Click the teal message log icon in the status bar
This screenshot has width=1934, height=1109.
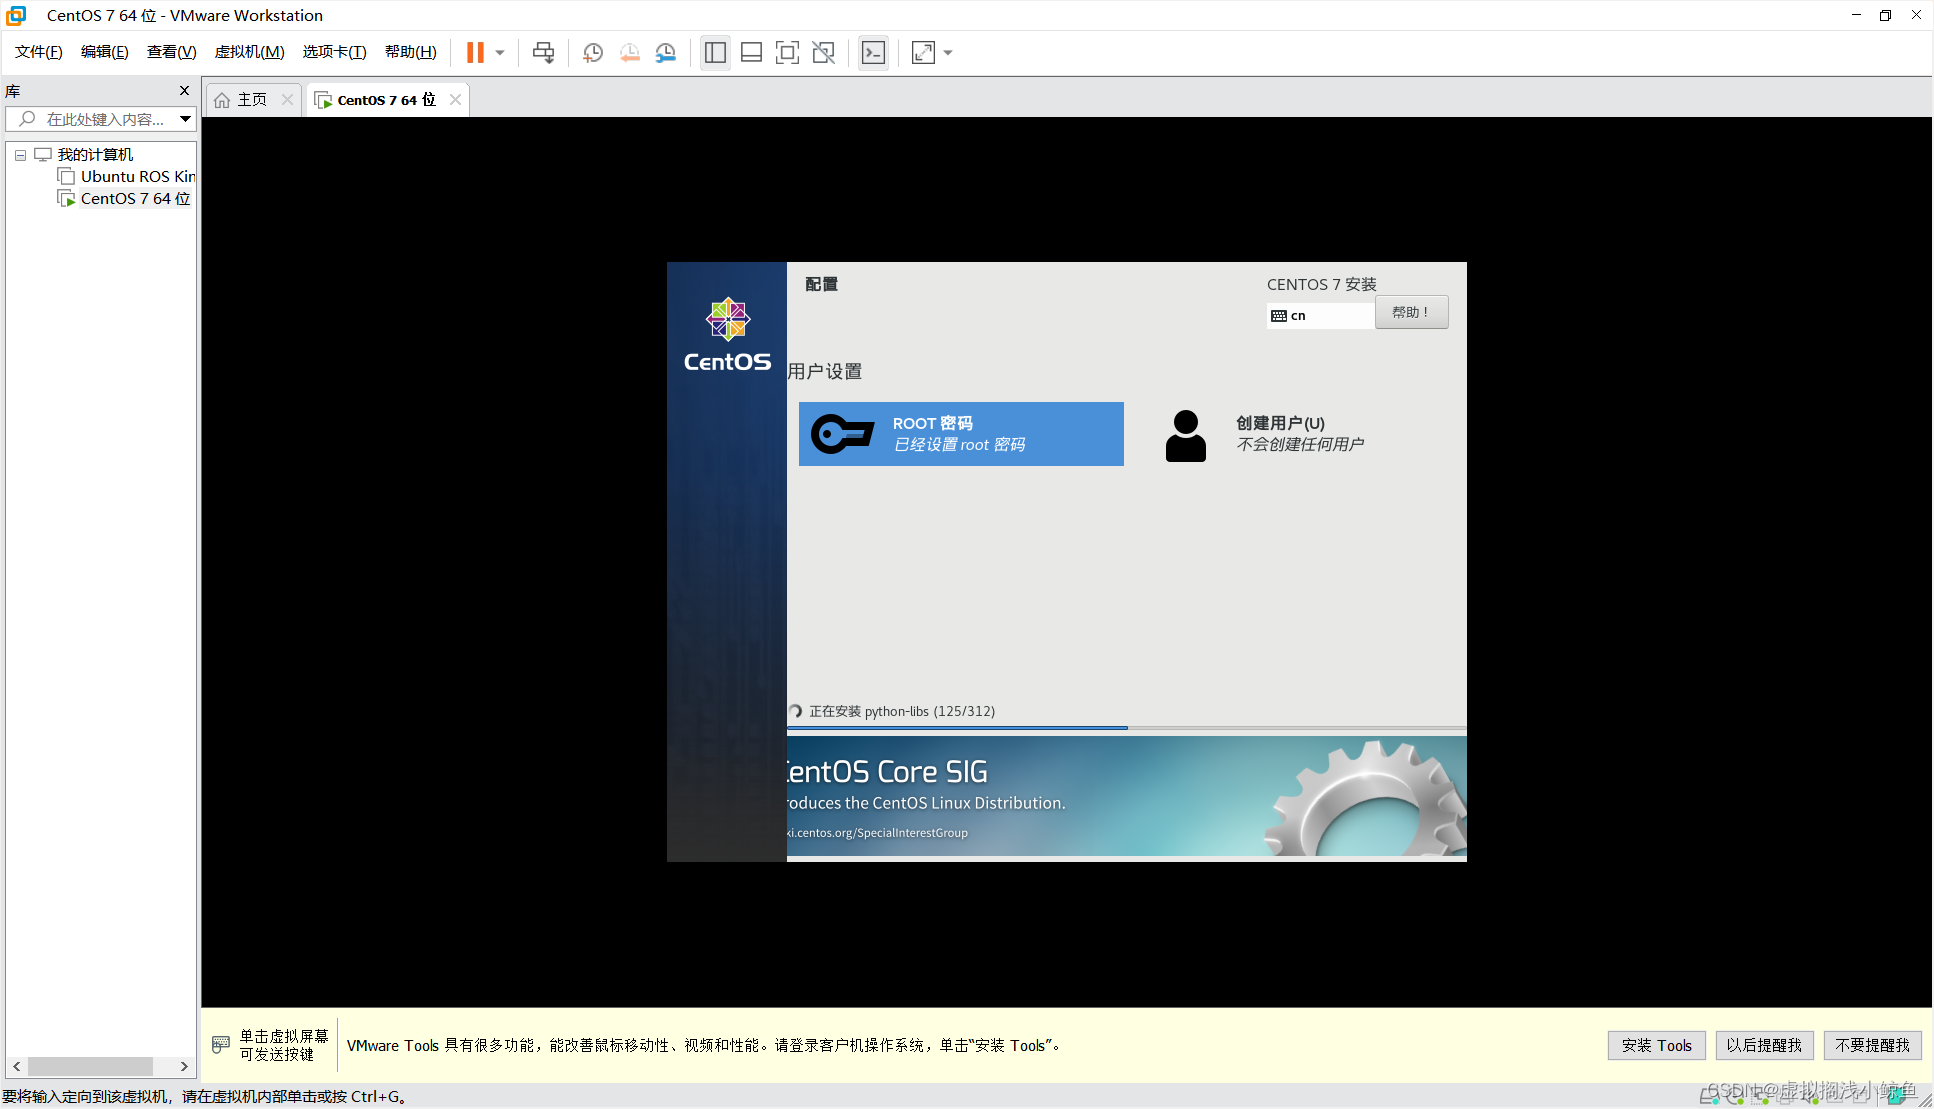click(x=1897, y=1096)
